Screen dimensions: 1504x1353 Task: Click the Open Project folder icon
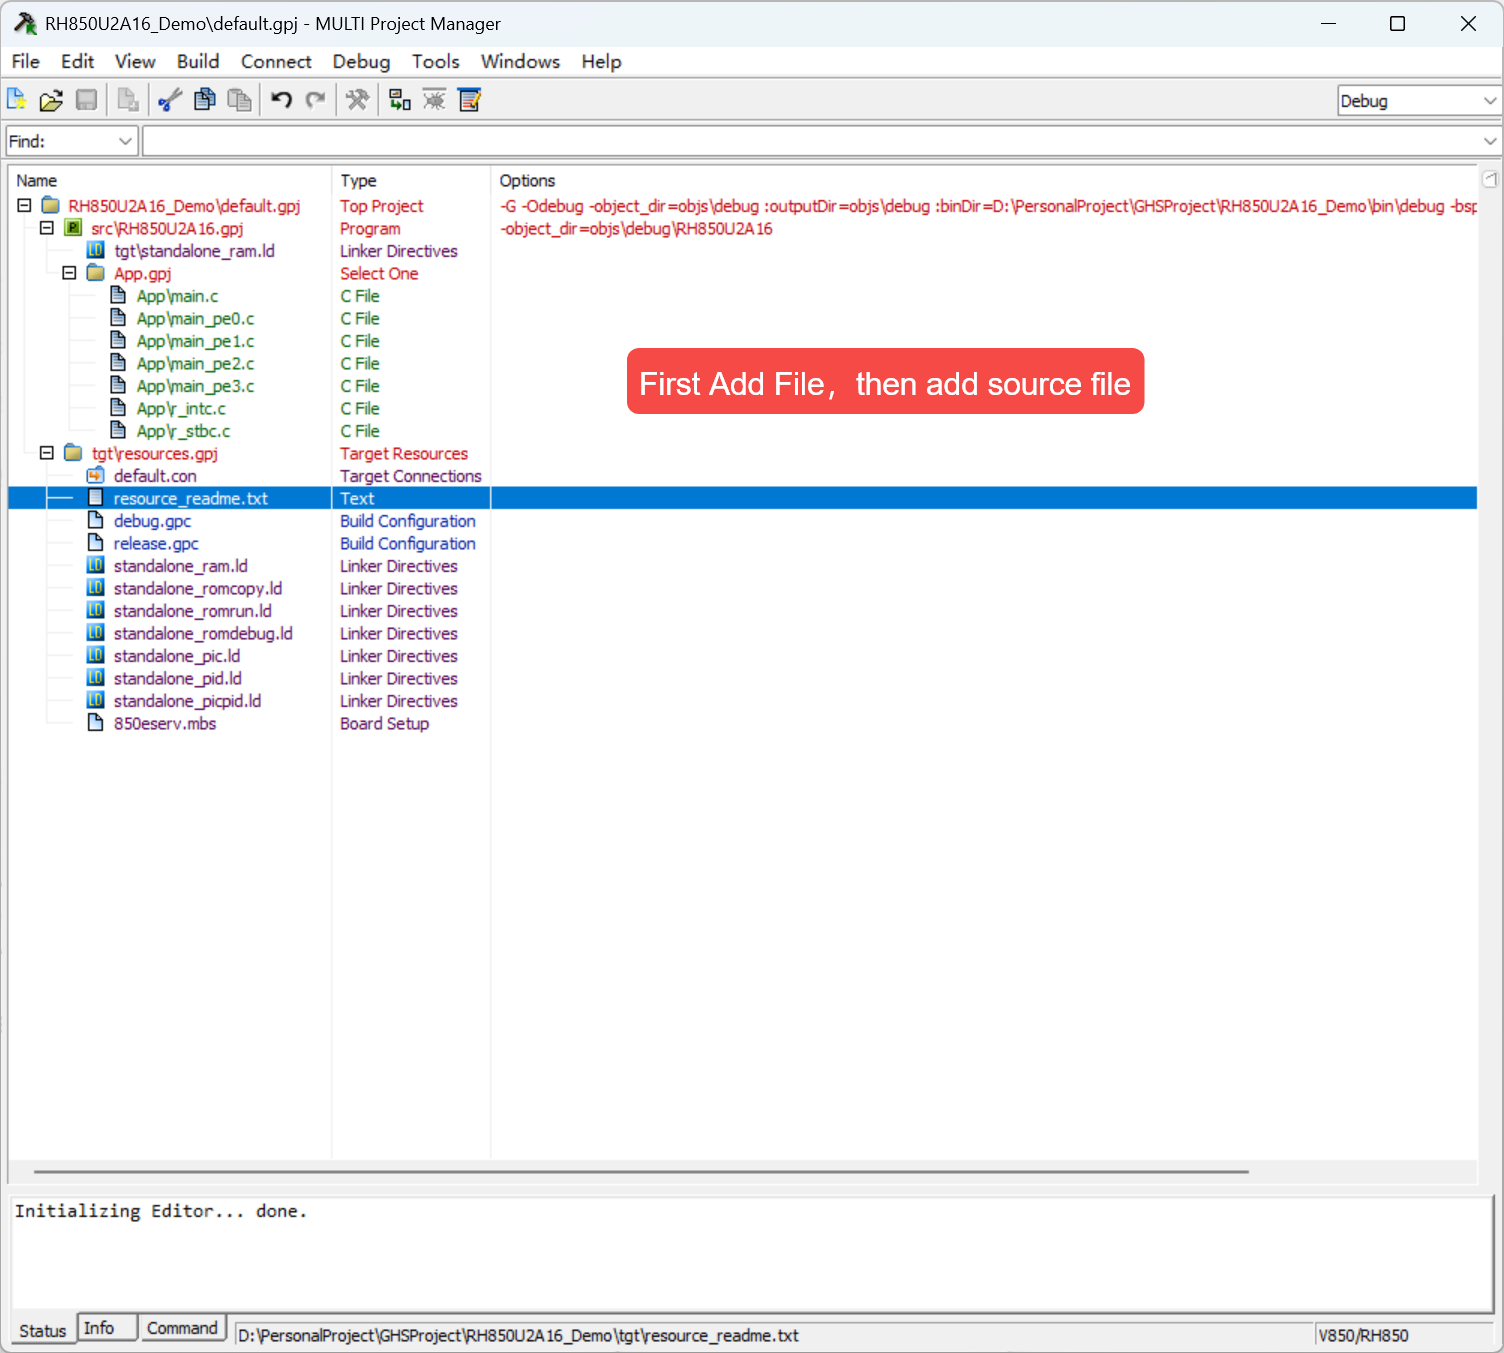point(51,100)
